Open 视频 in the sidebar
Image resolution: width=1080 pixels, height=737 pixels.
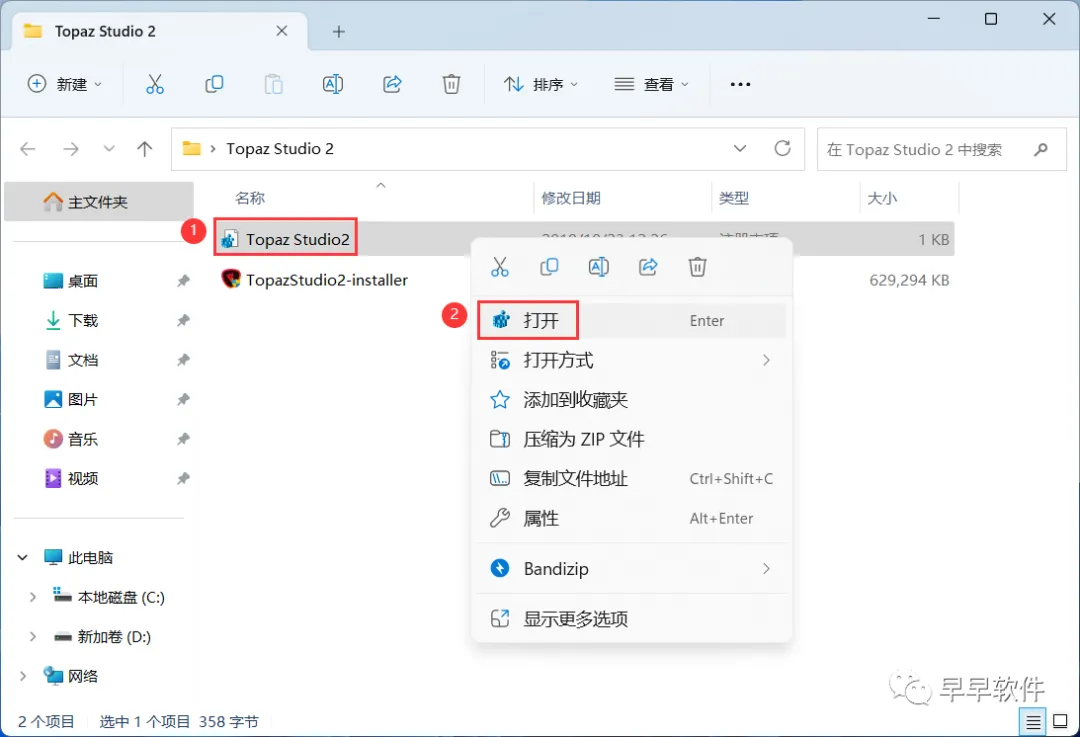pyautogui.click(x=83, y=478)
